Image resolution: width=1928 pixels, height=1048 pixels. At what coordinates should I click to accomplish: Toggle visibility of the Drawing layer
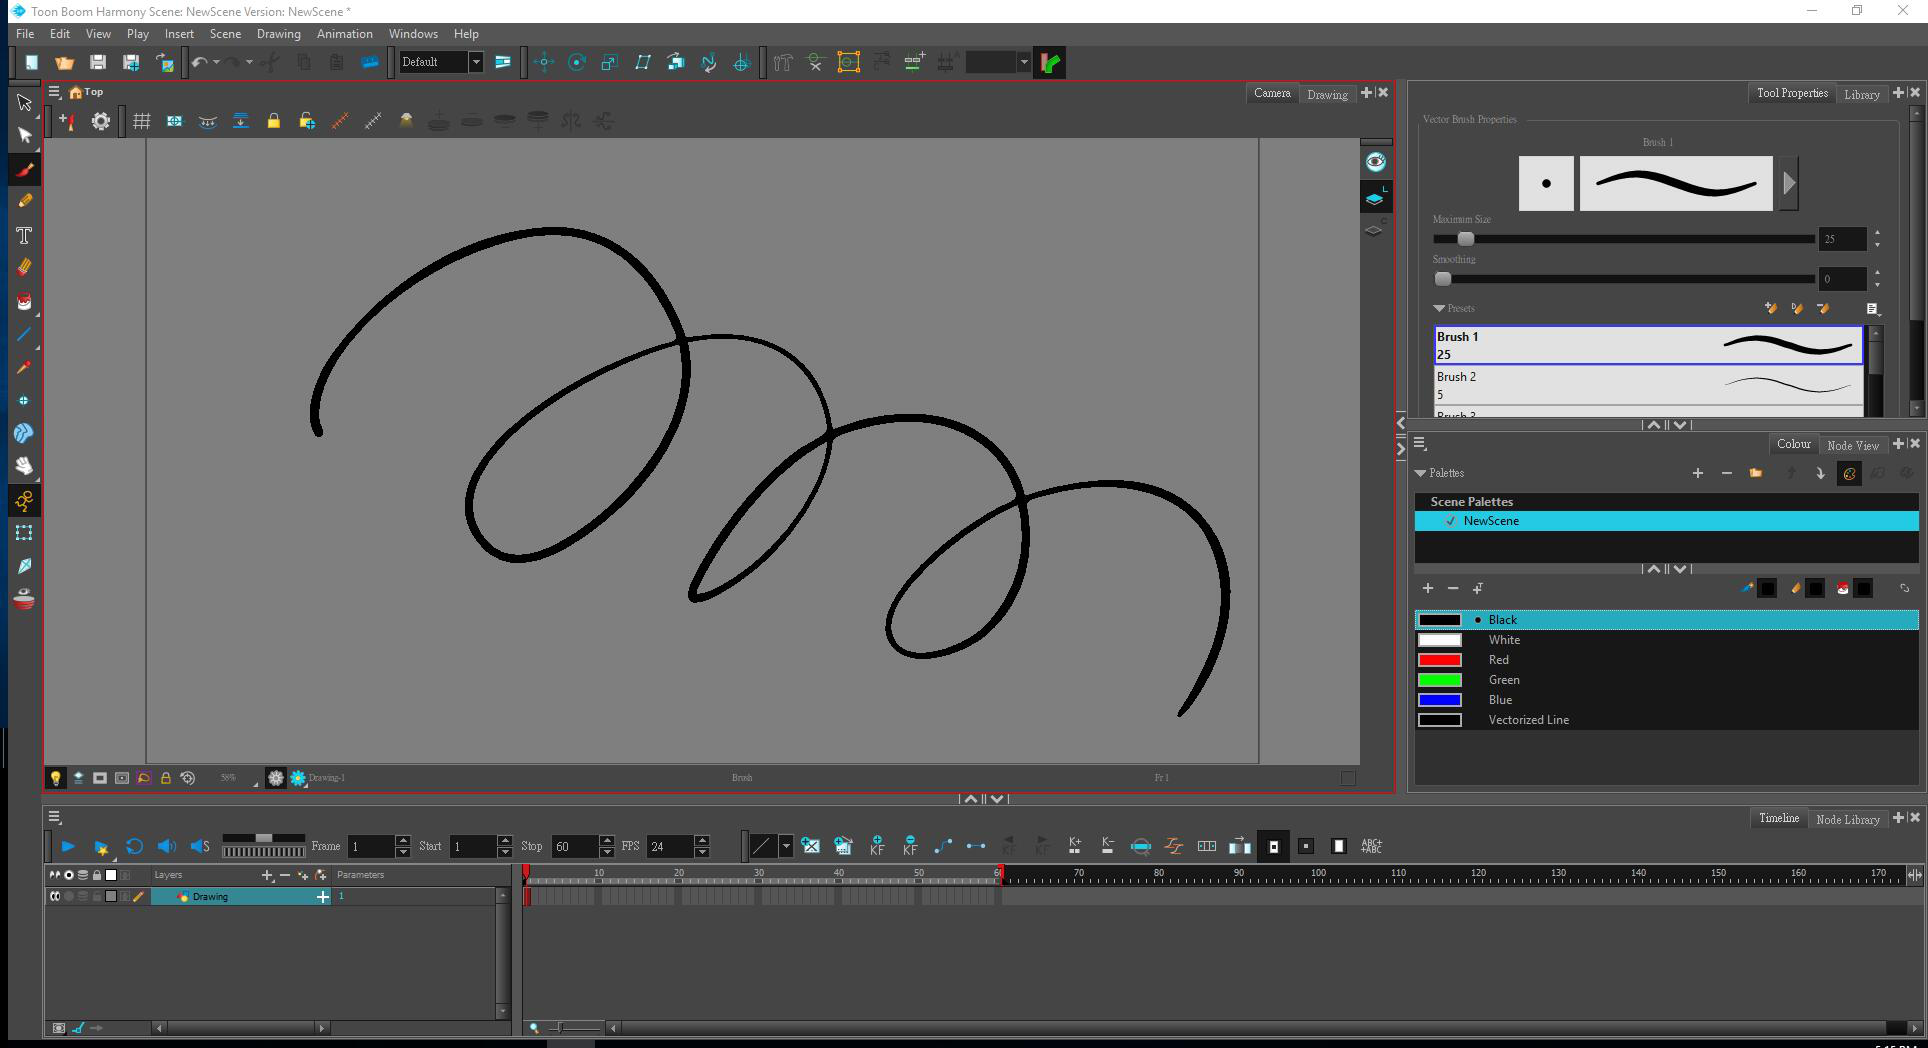tap(69, 896)
